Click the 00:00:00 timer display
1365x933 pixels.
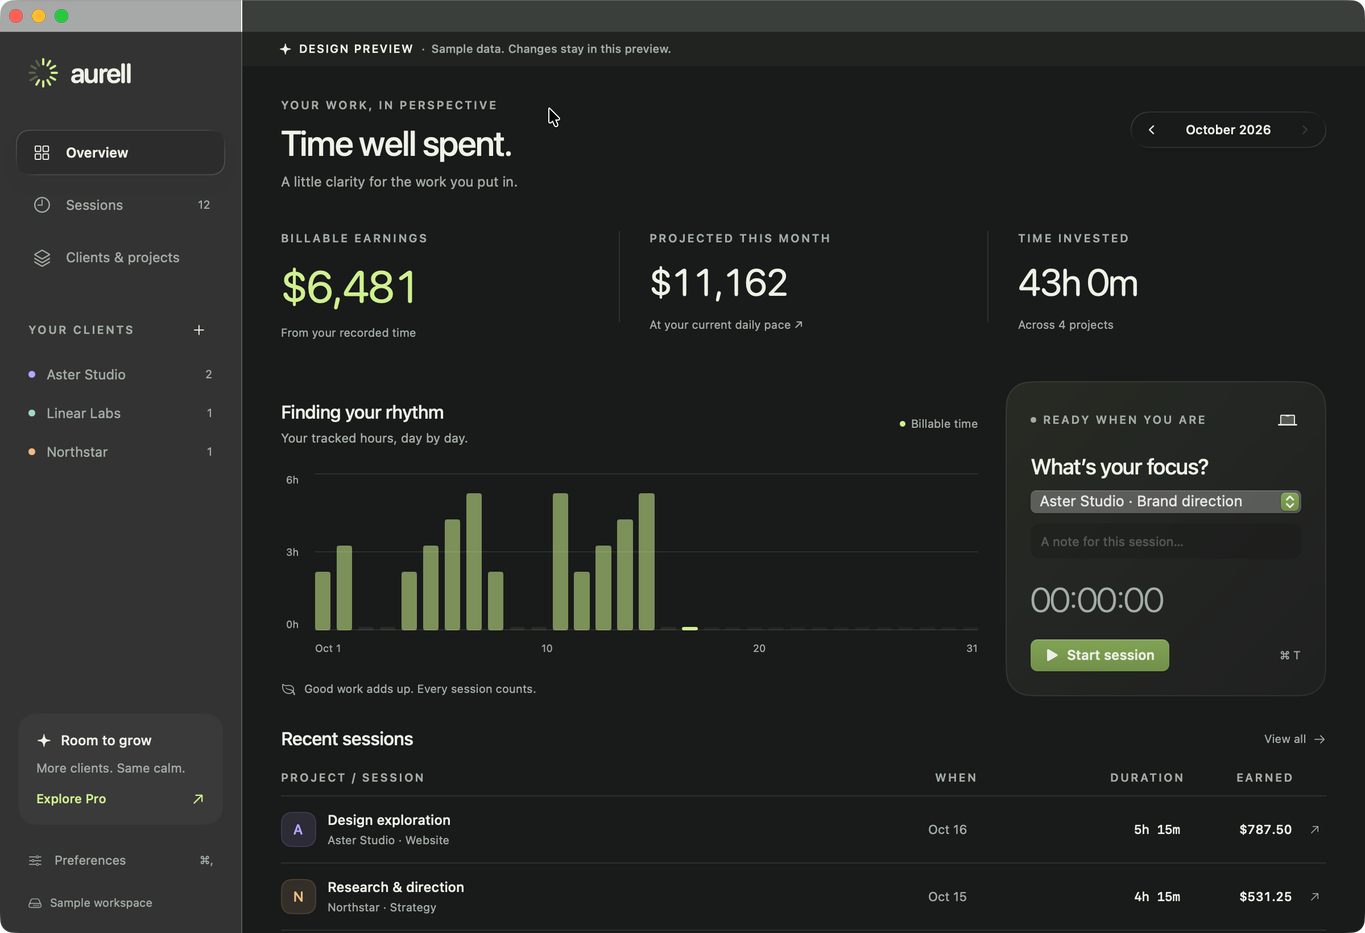click(1097, 600)
